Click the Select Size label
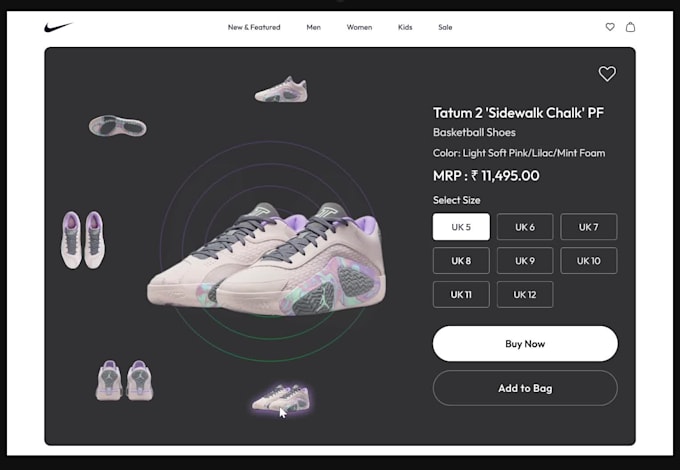 (456, 200)
